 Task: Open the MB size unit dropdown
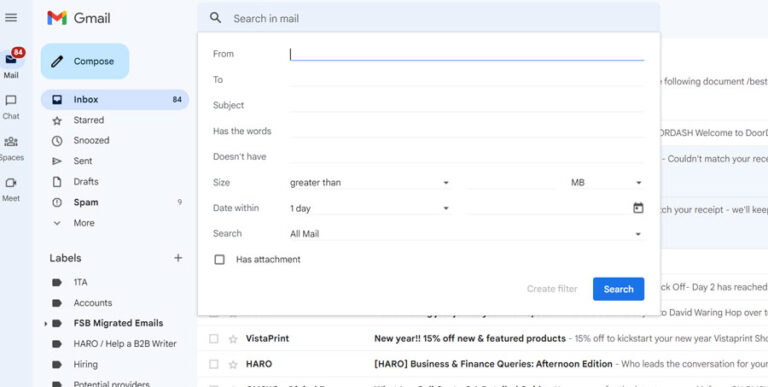coord(606,183)
